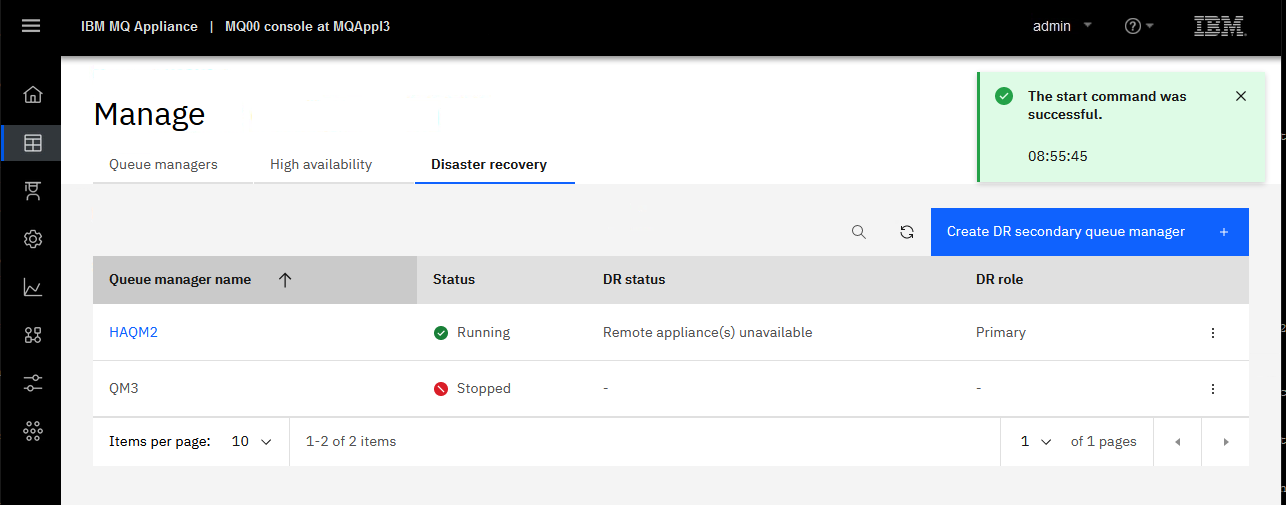Open overflow menu for QM3 row

click(x=1213, y=389)
